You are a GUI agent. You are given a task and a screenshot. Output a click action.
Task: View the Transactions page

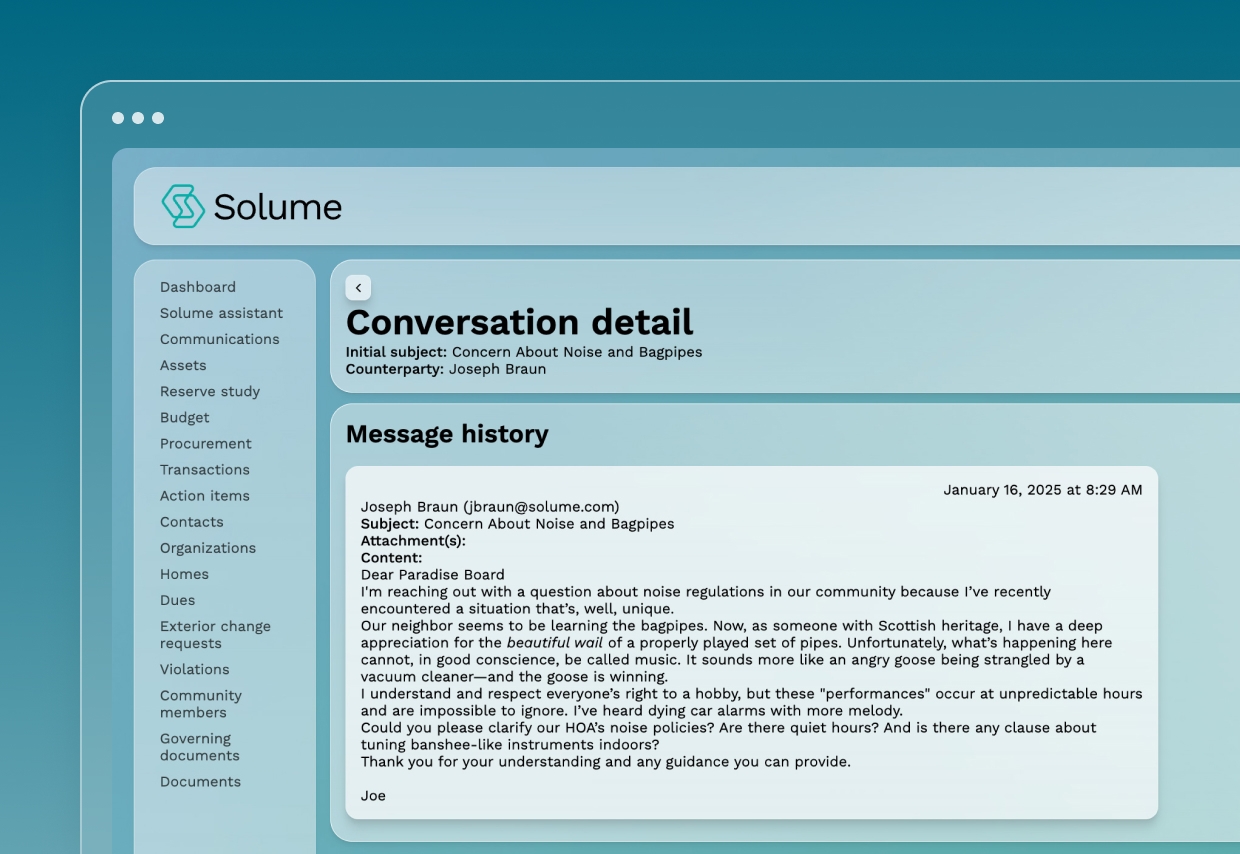pyautogui.click(x=205, y=469)
